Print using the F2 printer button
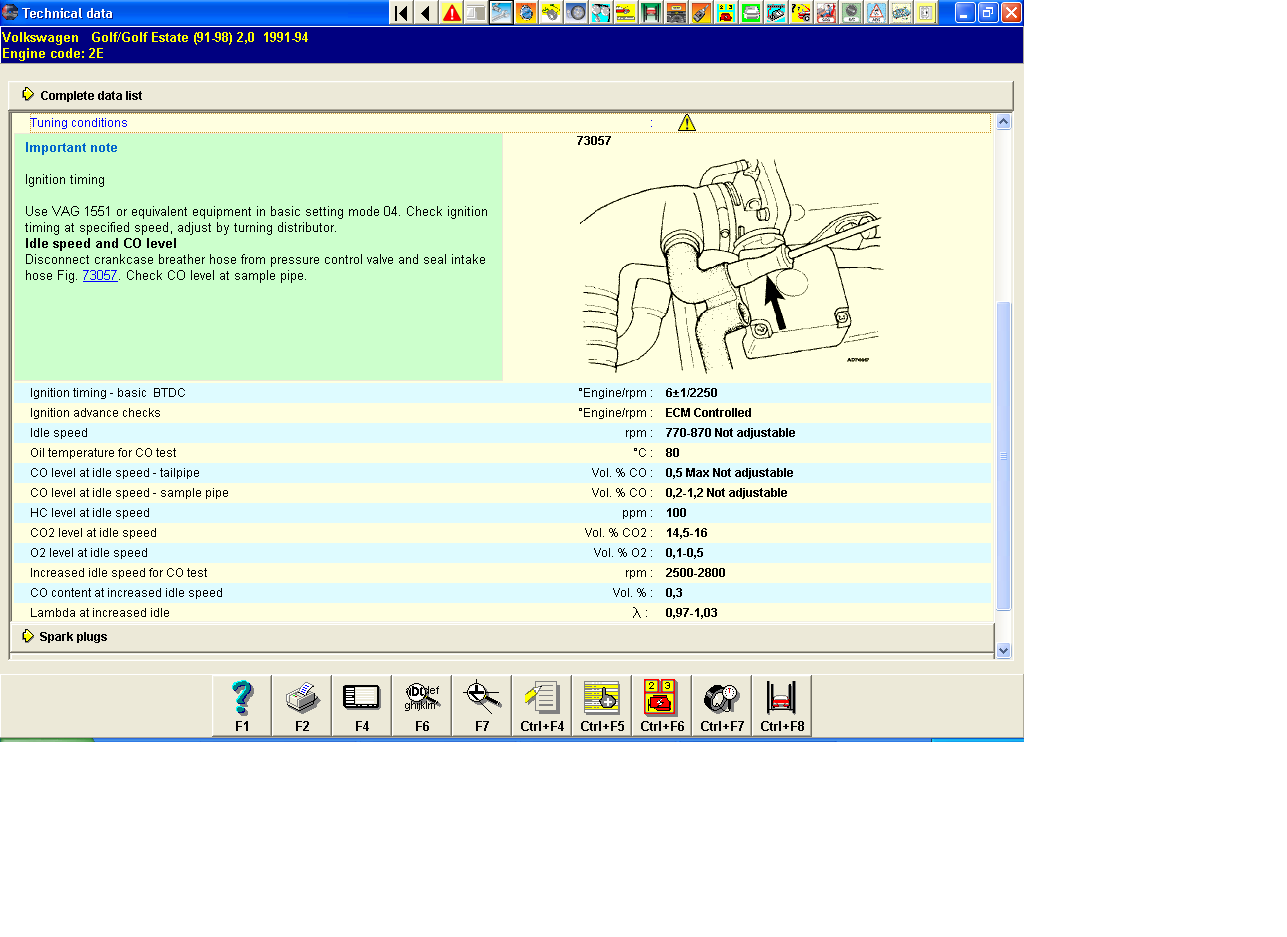 302,706
